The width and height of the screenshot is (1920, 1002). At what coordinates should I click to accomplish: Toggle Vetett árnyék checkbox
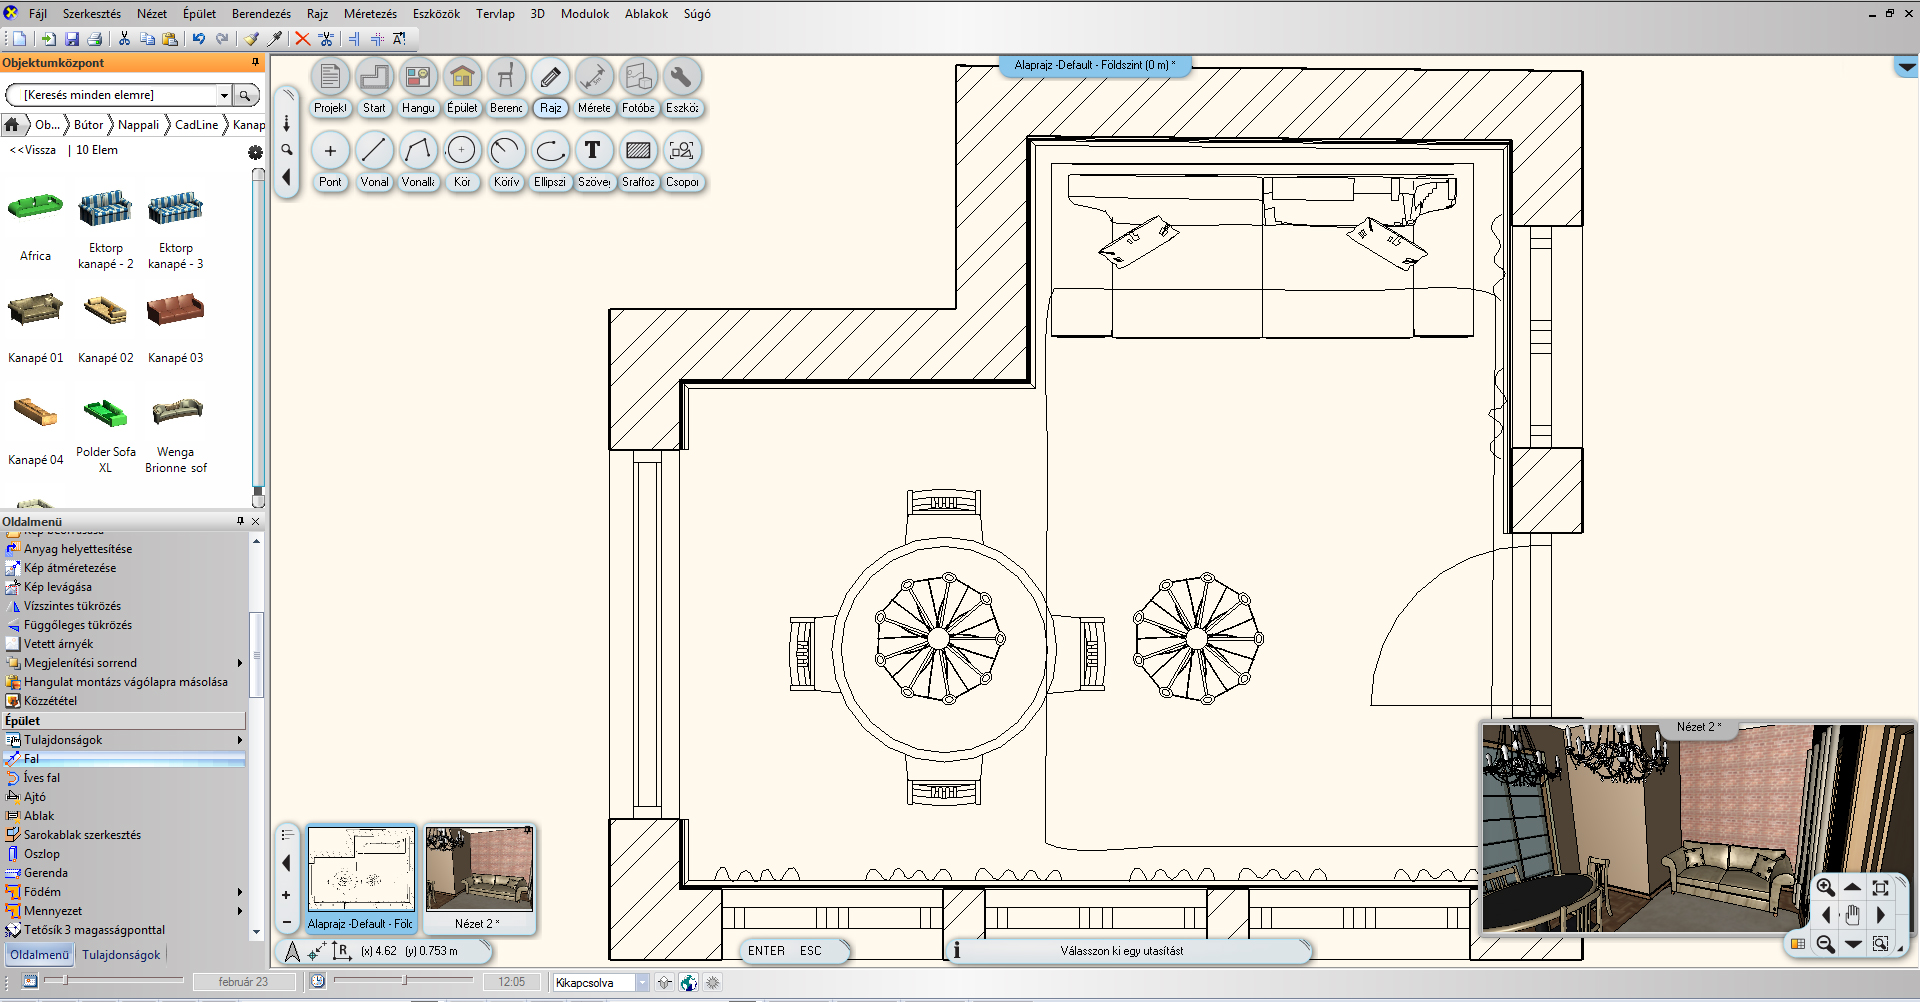(13, 644)
